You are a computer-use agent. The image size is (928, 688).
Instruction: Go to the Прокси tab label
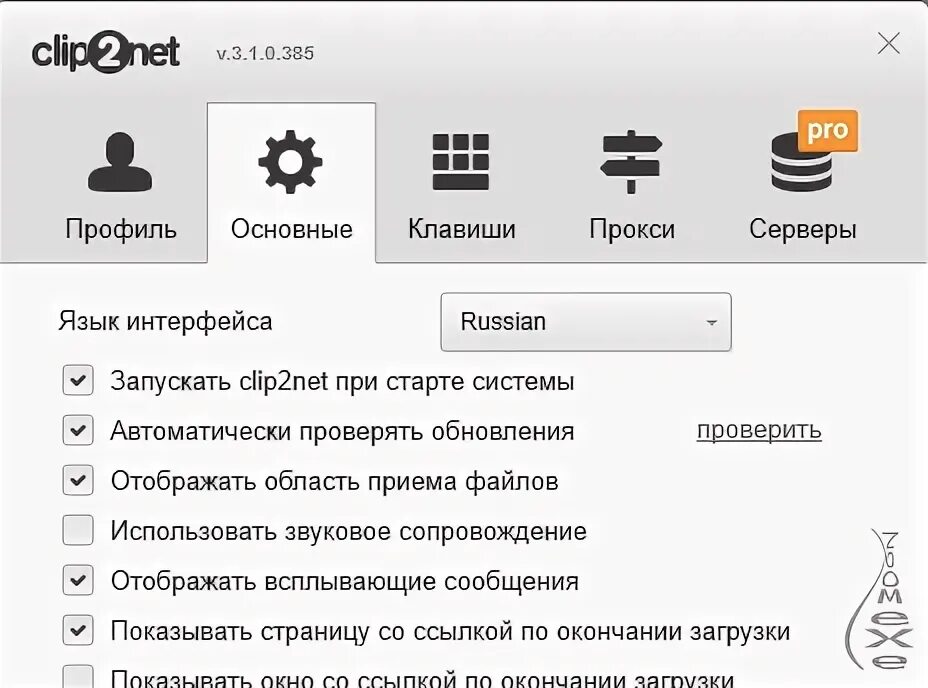632,229
